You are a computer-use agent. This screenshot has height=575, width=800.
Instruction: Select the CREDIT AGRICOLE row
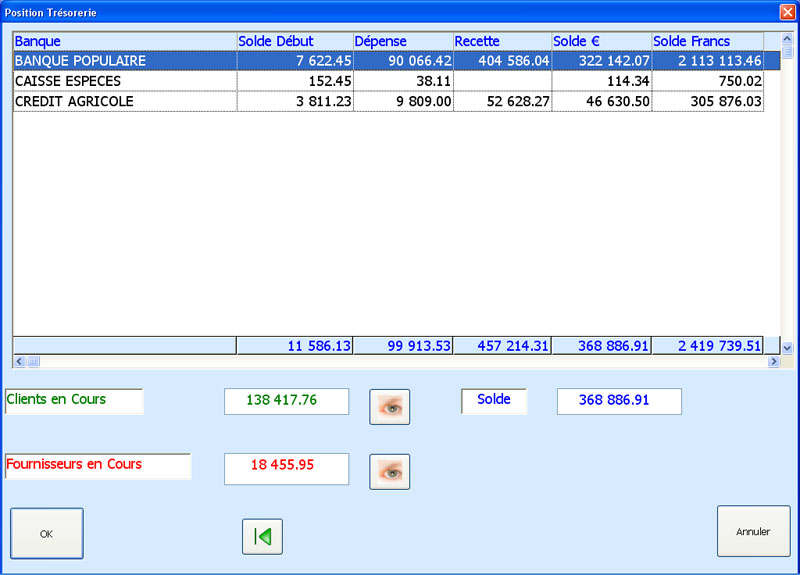click(x=124, y=101)
